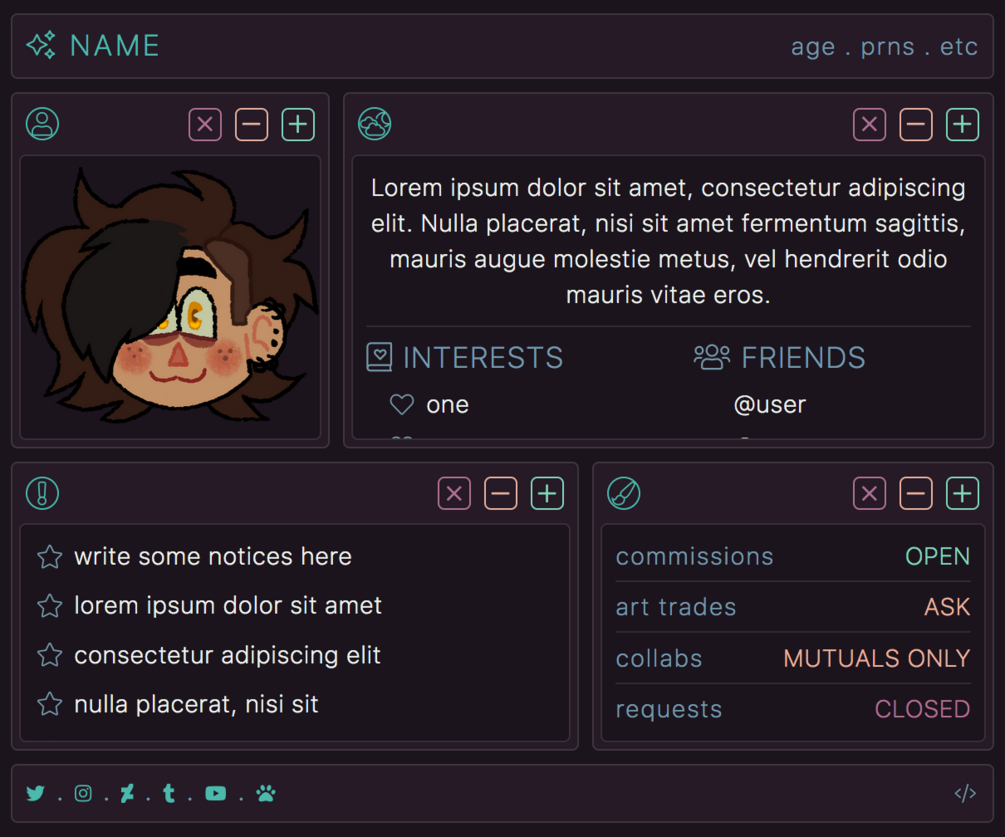Click the commissions OPEN status
1005x837 pixels.
[x=937, y=556]
